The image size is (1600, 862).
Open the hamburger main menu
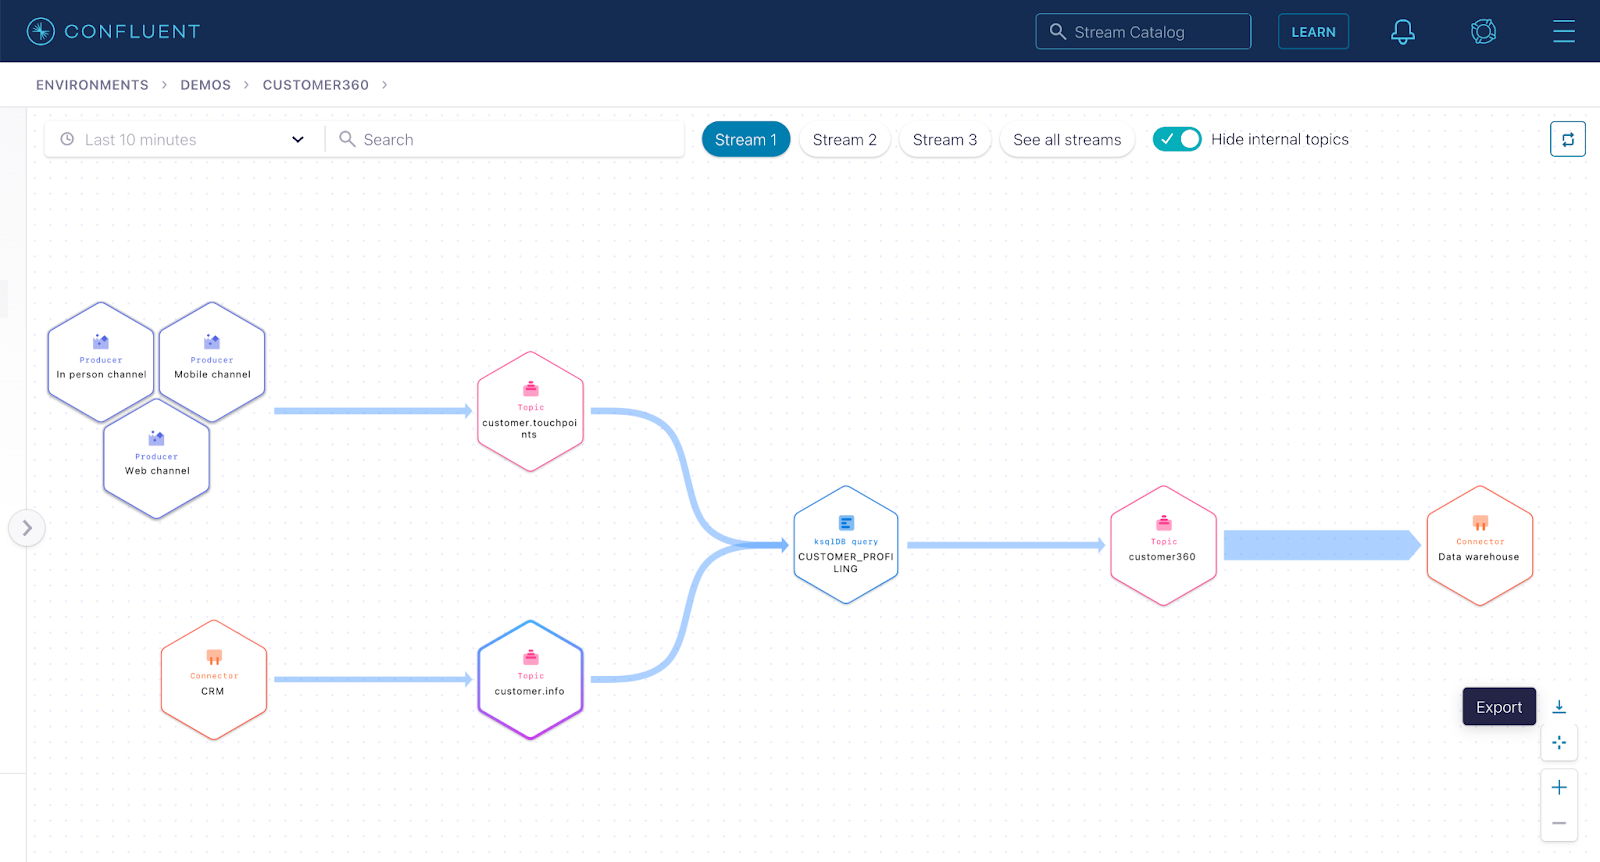[1564, 32]
